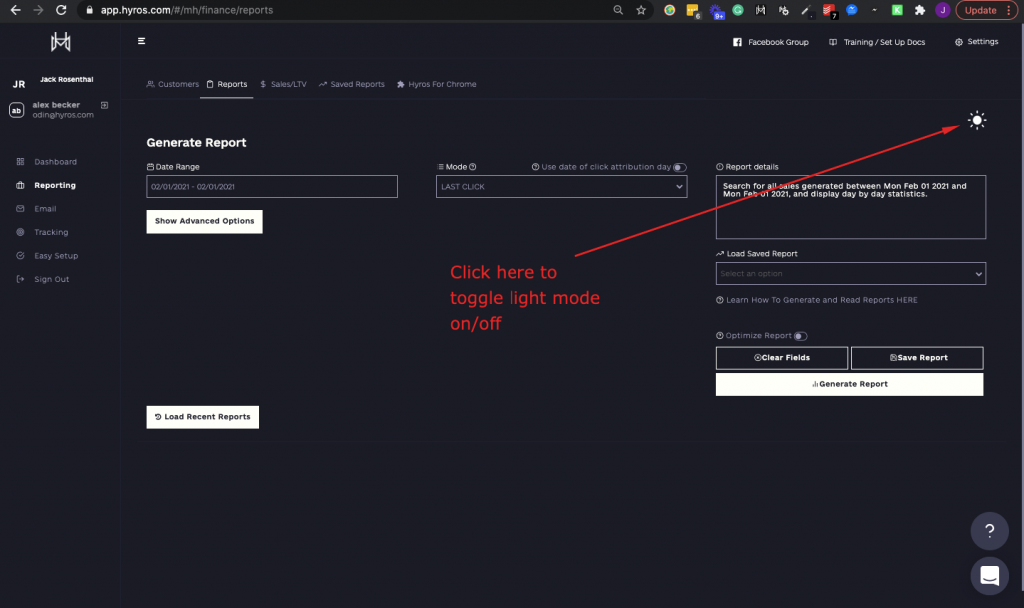Image resolution: width=1024 pixels, height=608 pixels.
Task: Click the browser Update button
Action: 986,10
